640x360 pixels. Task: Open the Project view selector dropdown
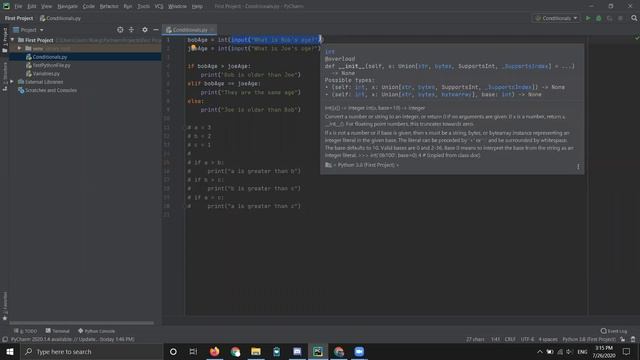point(28,30)
